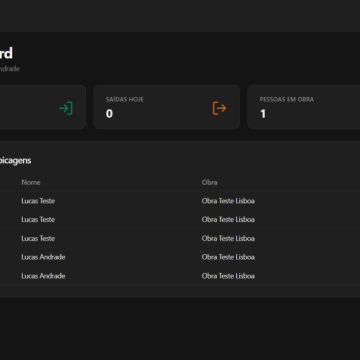Click the orange exit icon in Saídas Hoje card

pos(219,108)
